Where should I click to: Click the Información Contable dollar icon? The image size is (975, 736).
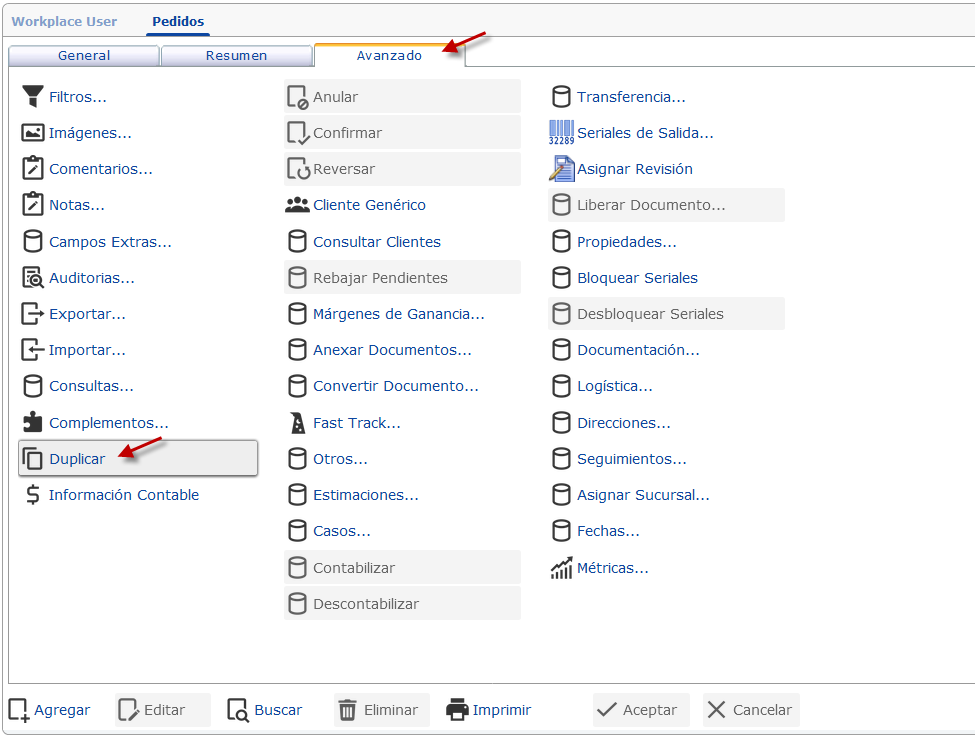point(32,495)
